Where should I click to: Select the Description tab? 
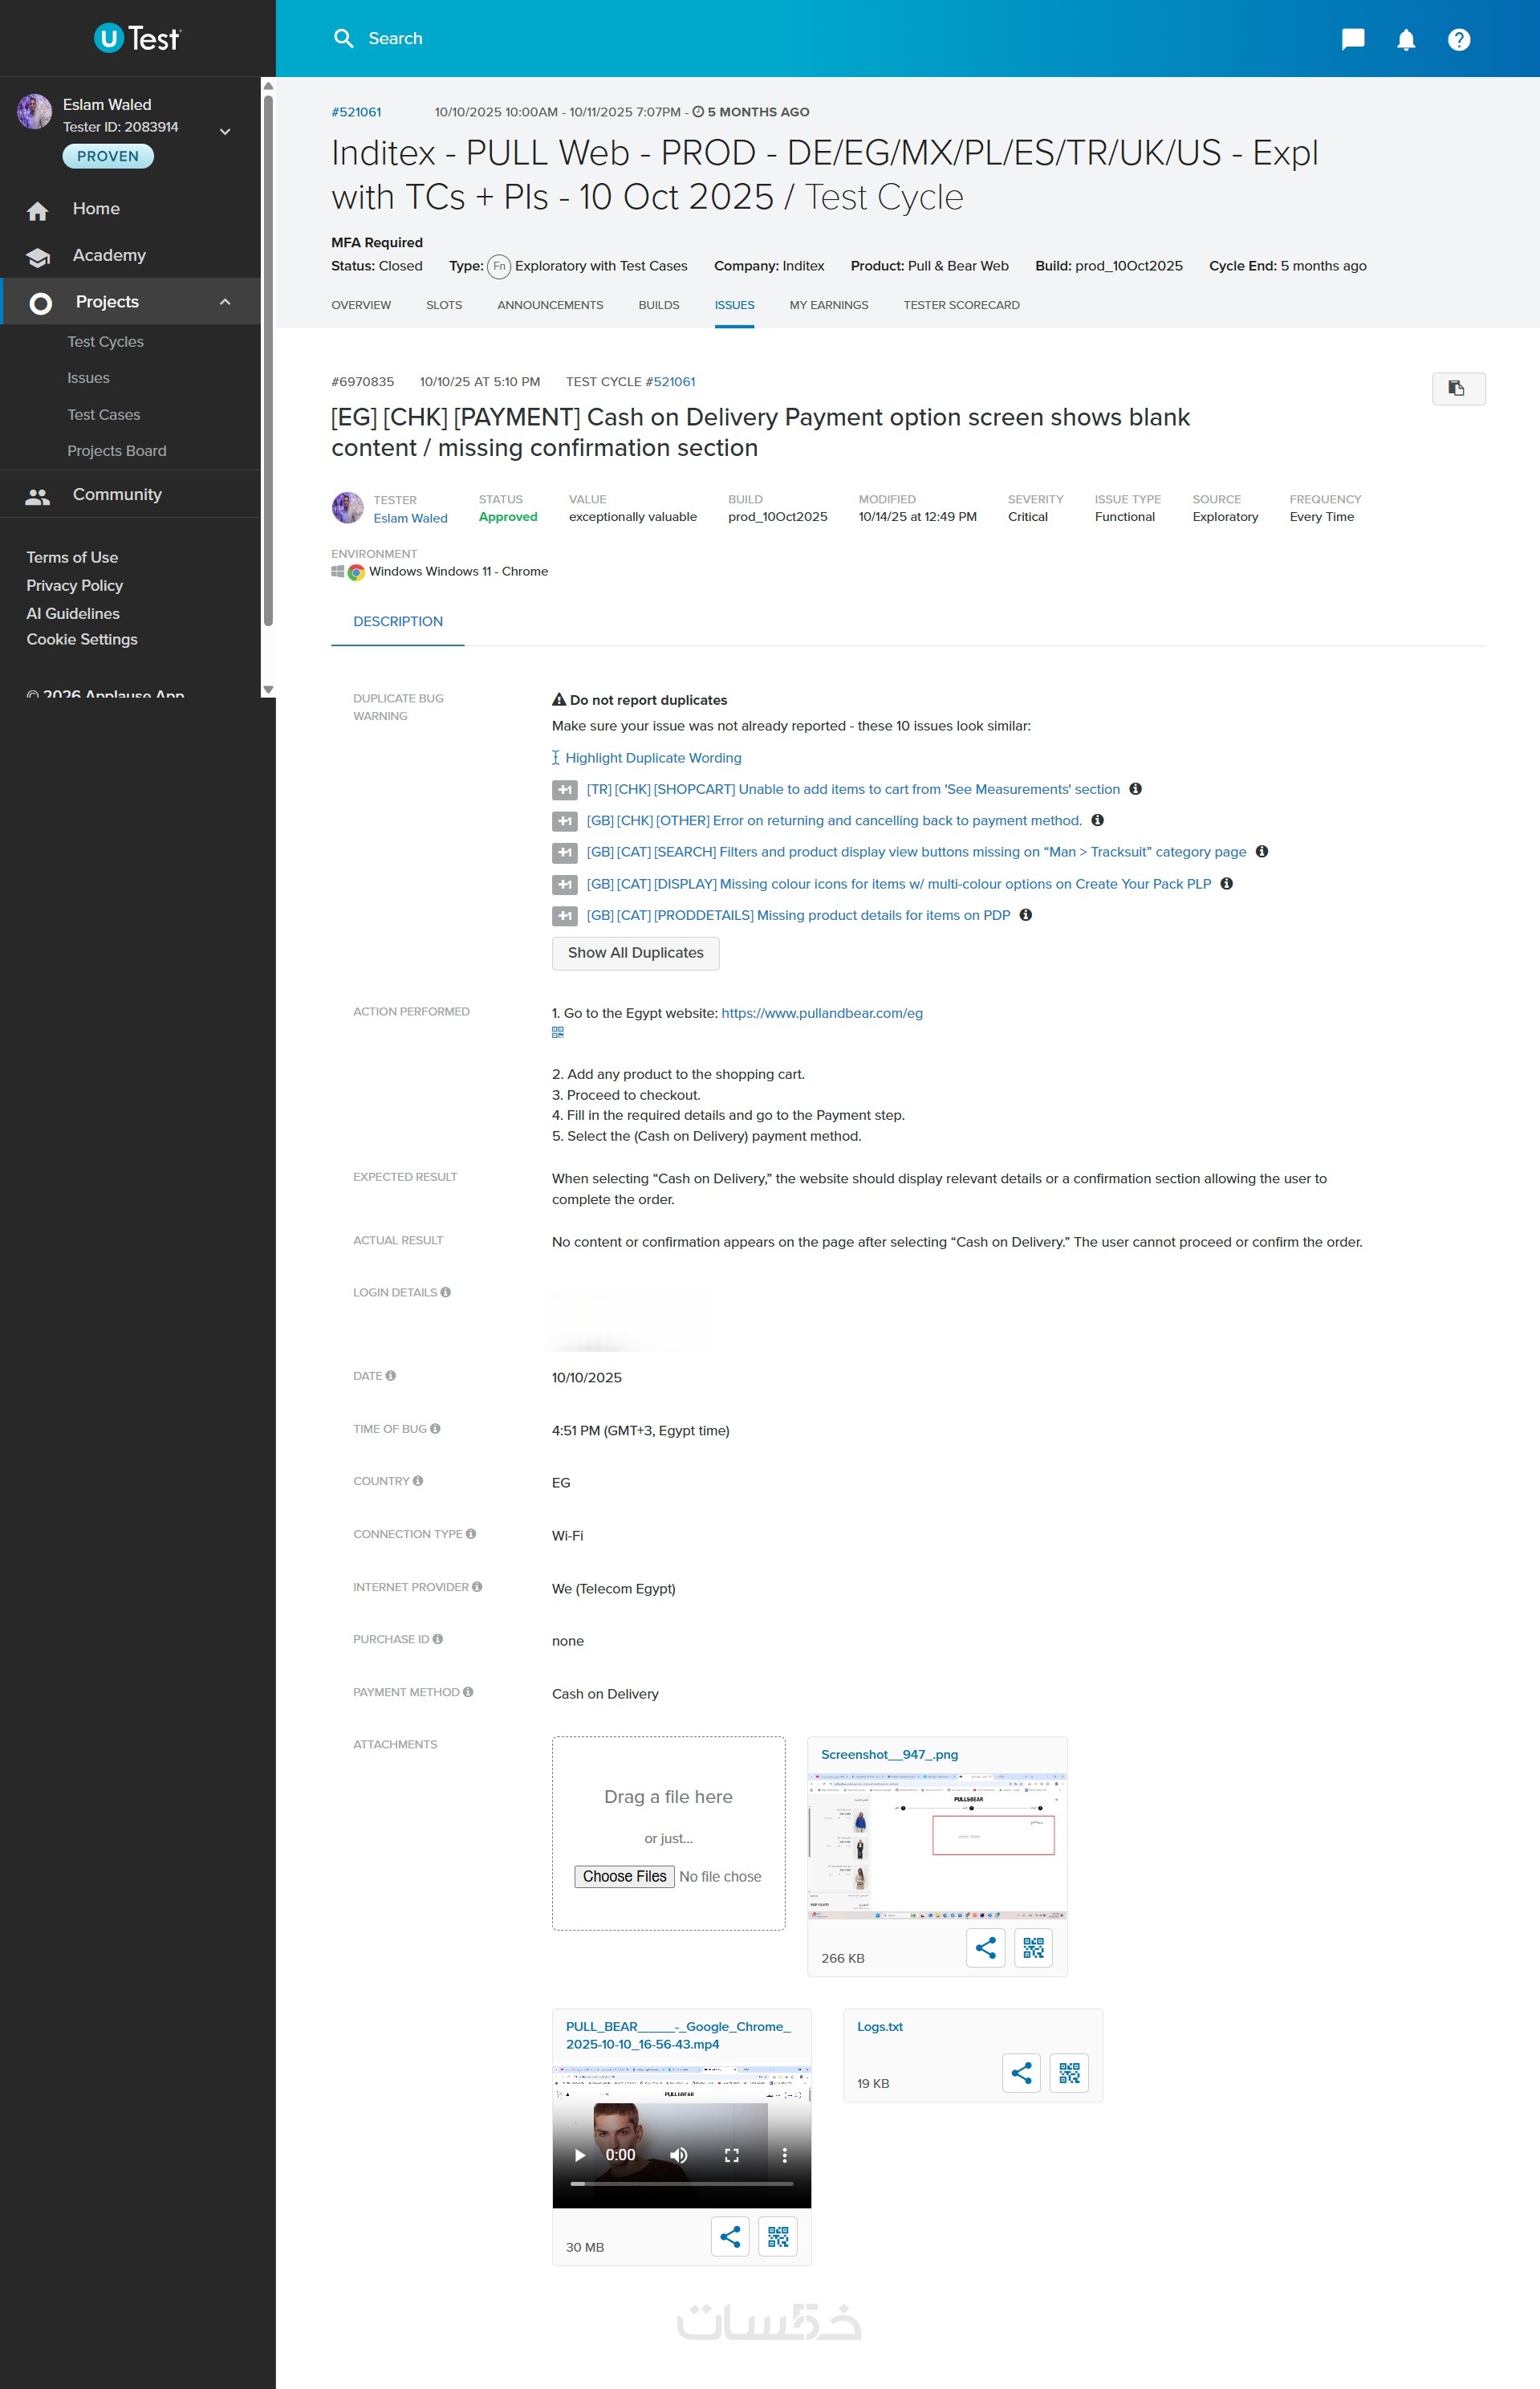click(x=398, y=622)
